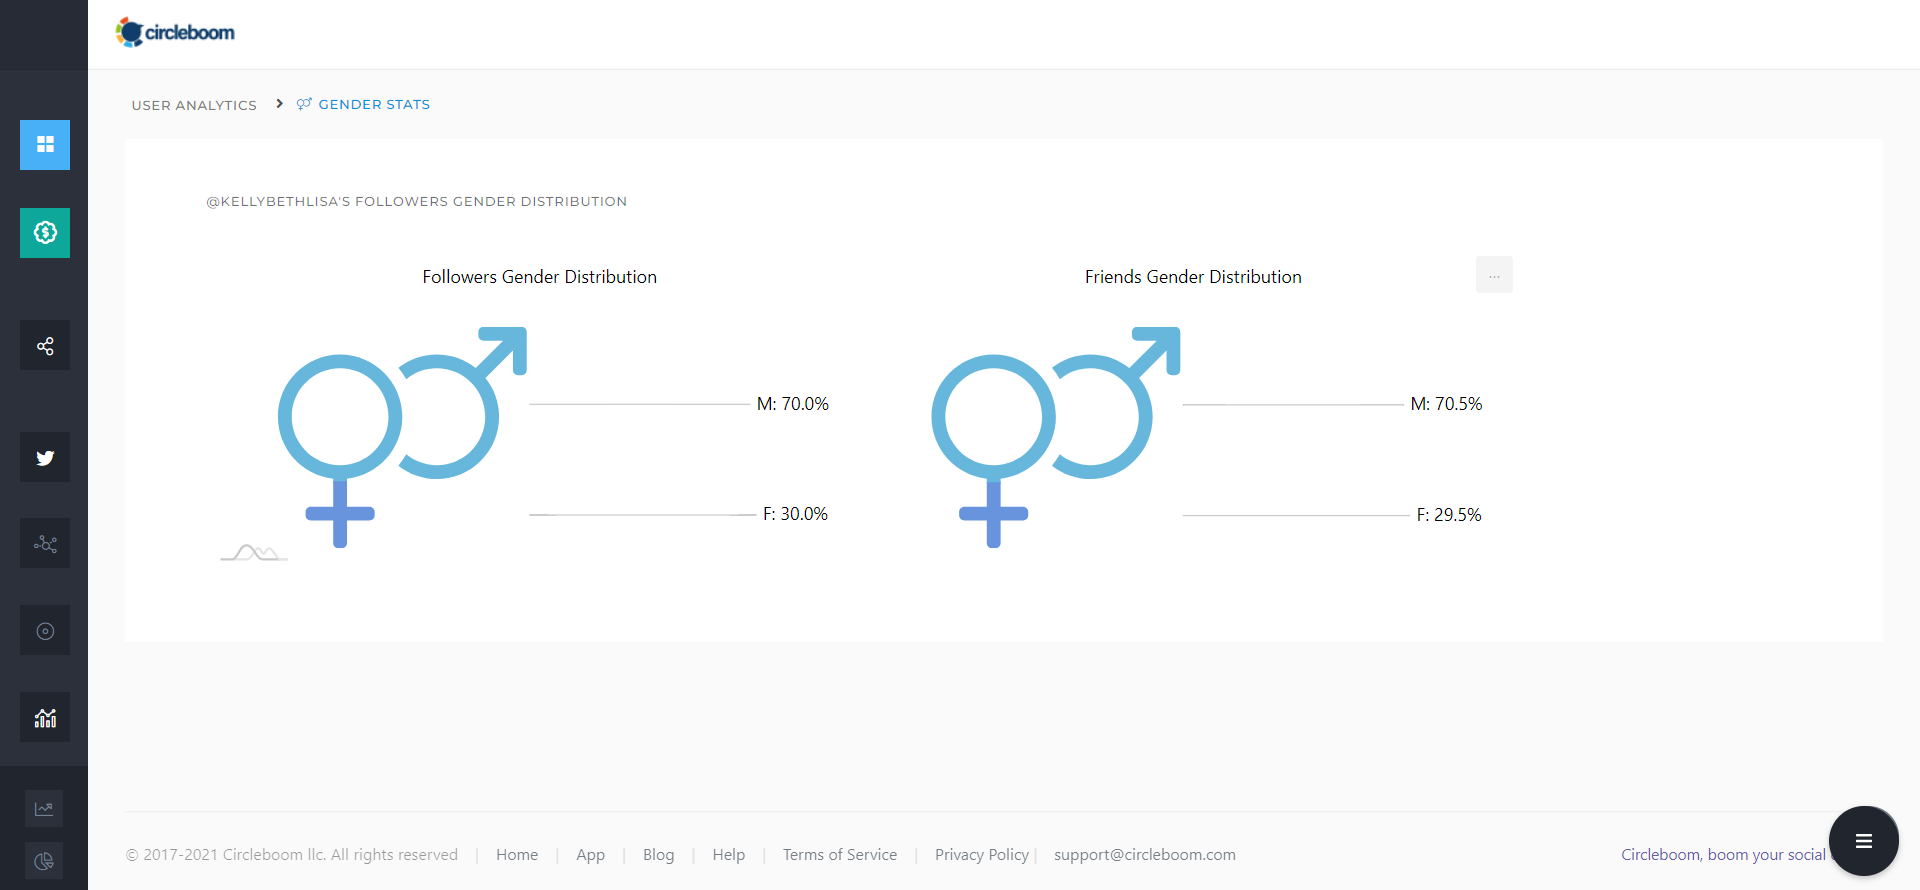
Task: Select the Gender Stats breadcrumb
Action: pos(373,104)
